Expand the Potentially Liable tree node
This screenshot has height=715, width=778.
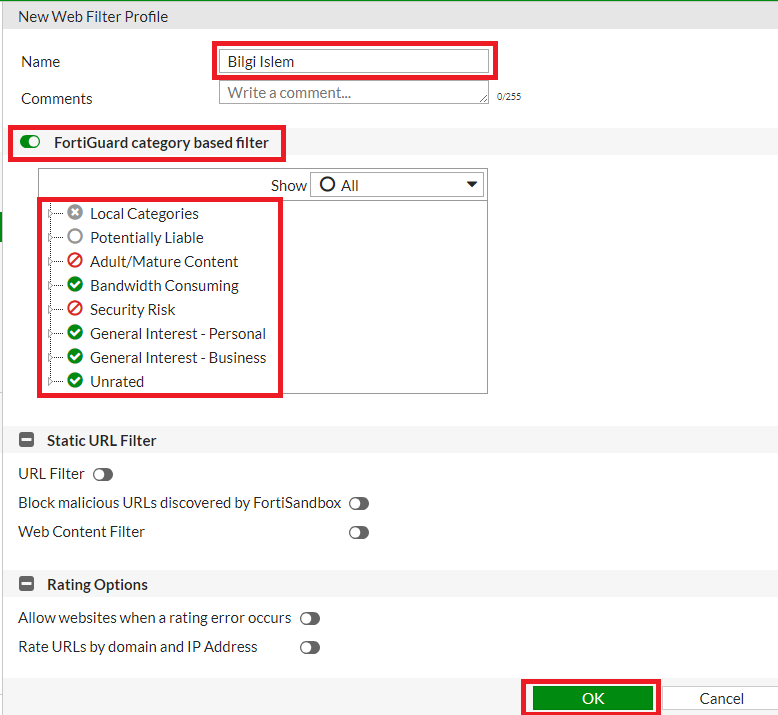[x=50, y=237]
